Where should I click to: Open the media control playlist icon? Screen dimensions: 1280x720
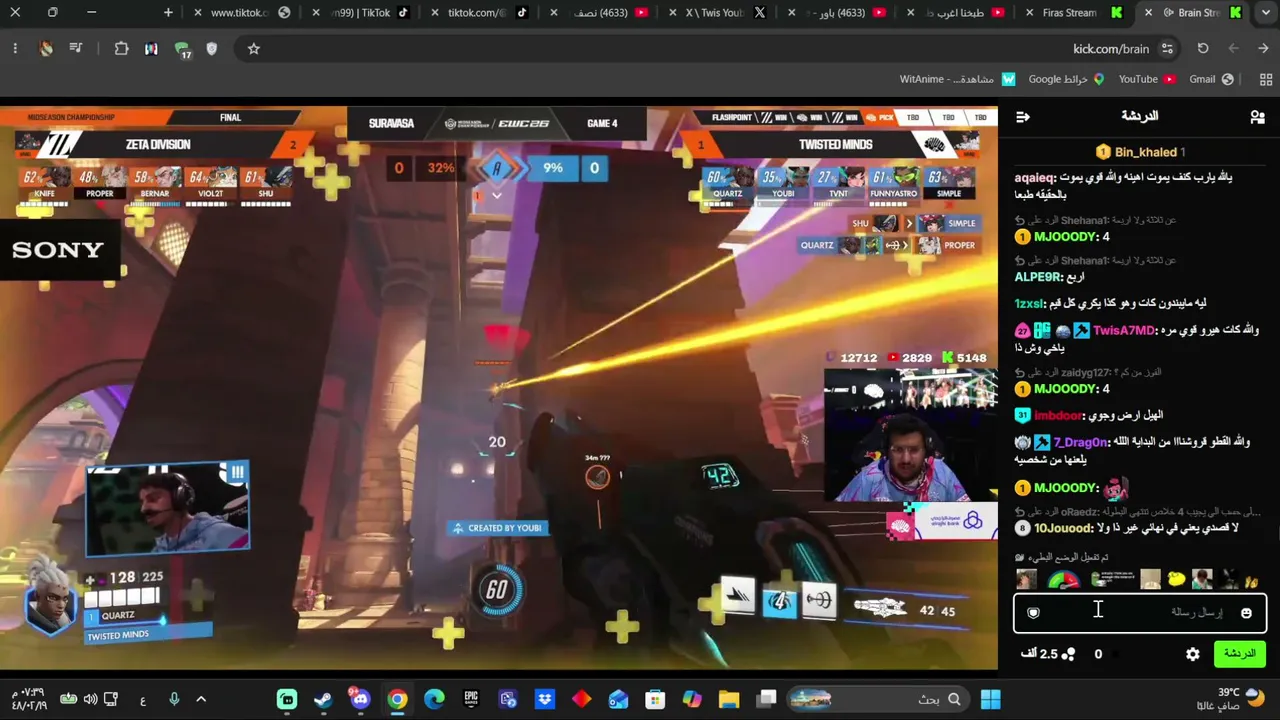pos(76,48)
